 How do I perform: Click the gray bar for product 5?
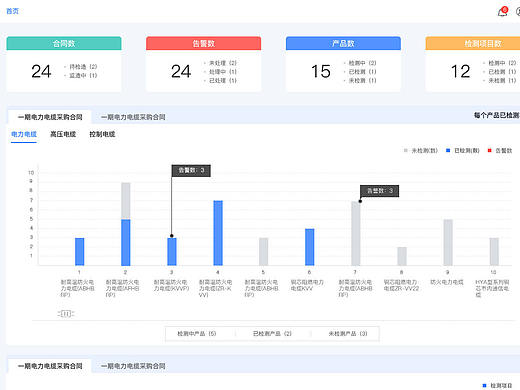264,252
